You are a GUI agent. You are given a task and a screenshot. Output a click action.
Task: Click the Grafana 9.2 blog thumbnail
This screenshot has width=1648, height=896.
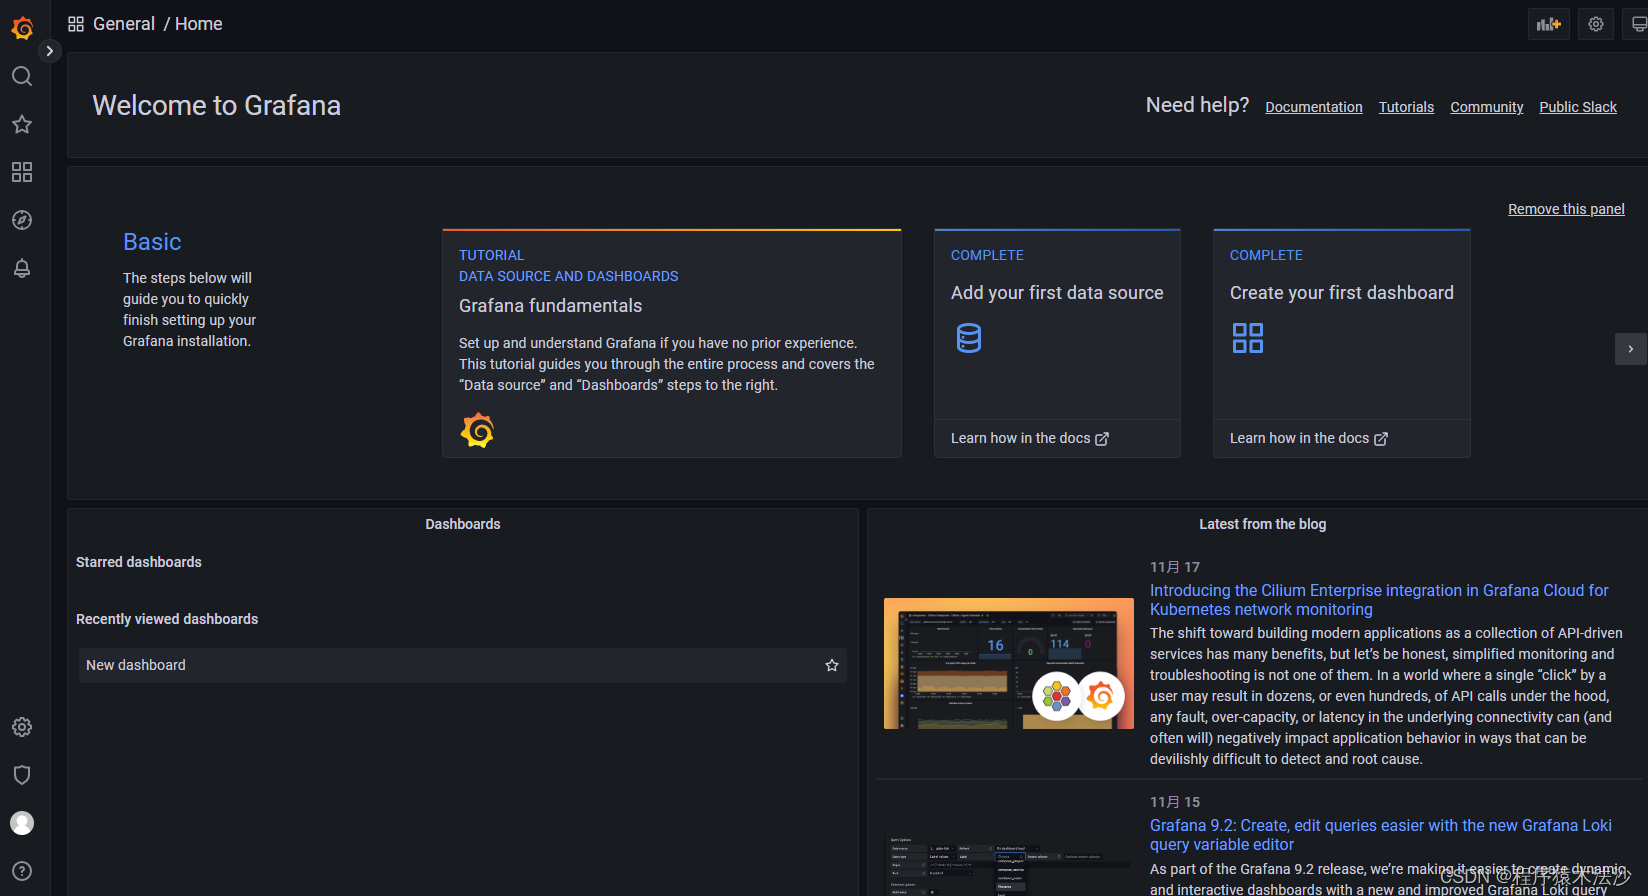click(1009, 865)
